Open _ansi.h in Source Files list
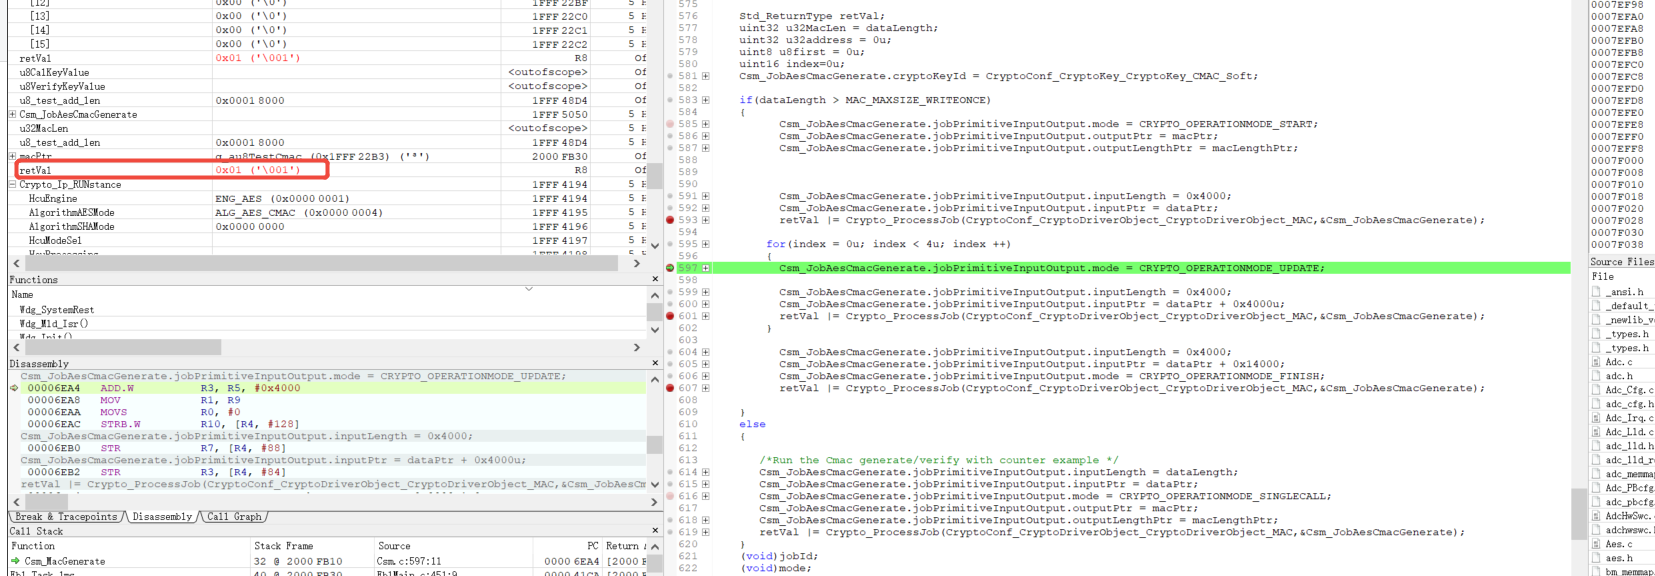Screen dimensions: 1655x576 click(x=1625, y=292)
